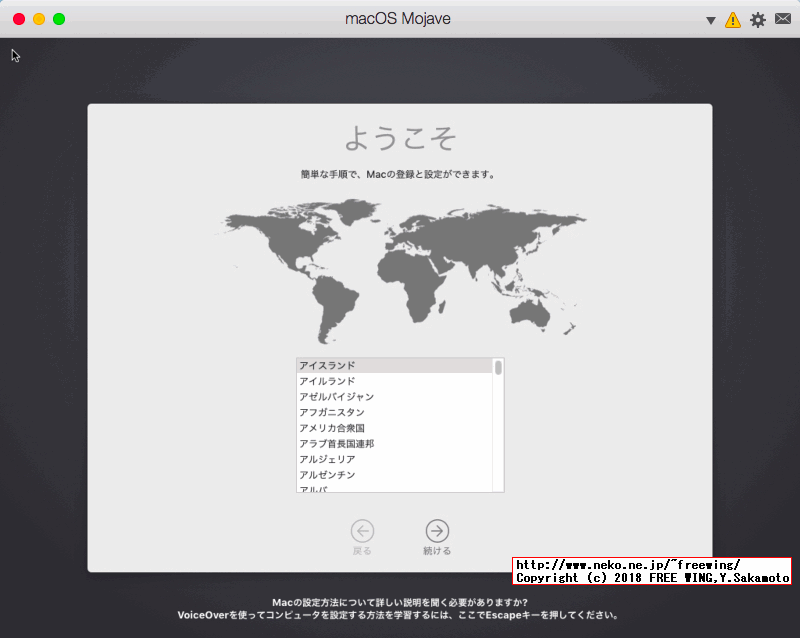Click the green zoom window button
Viewport: 800px width, 638px height.
click(x=58, y=18)
